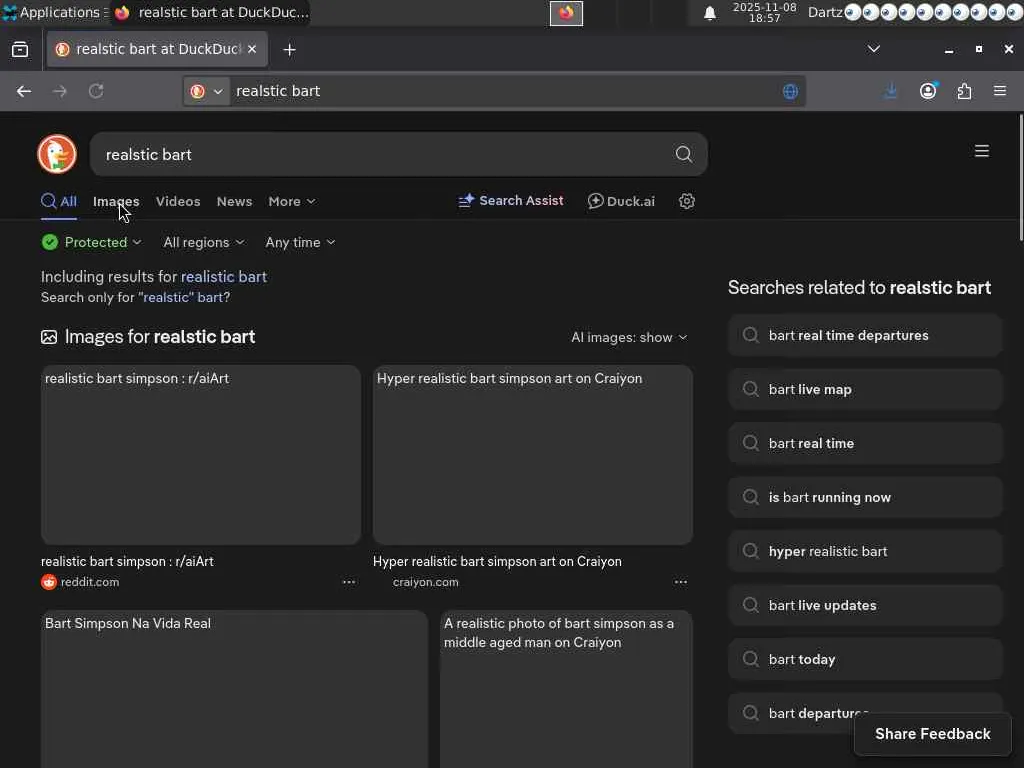Open Duck.ai chat

tap(621, 201)
